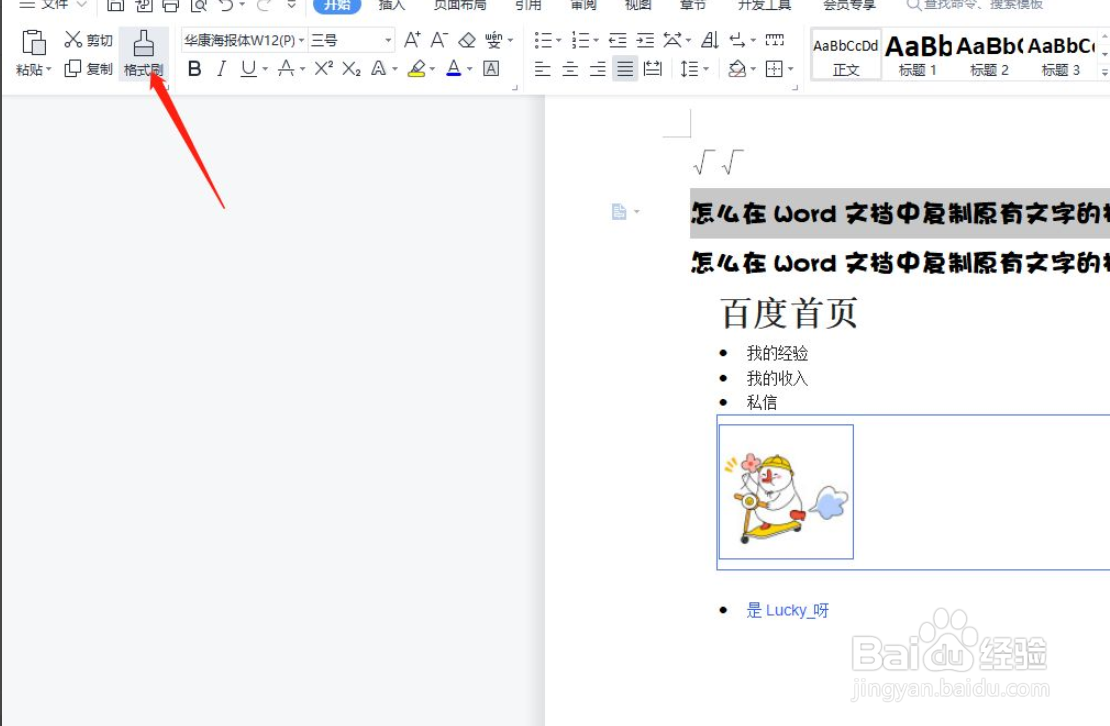Switch to the 插入 Insert tab

(391, 5)
